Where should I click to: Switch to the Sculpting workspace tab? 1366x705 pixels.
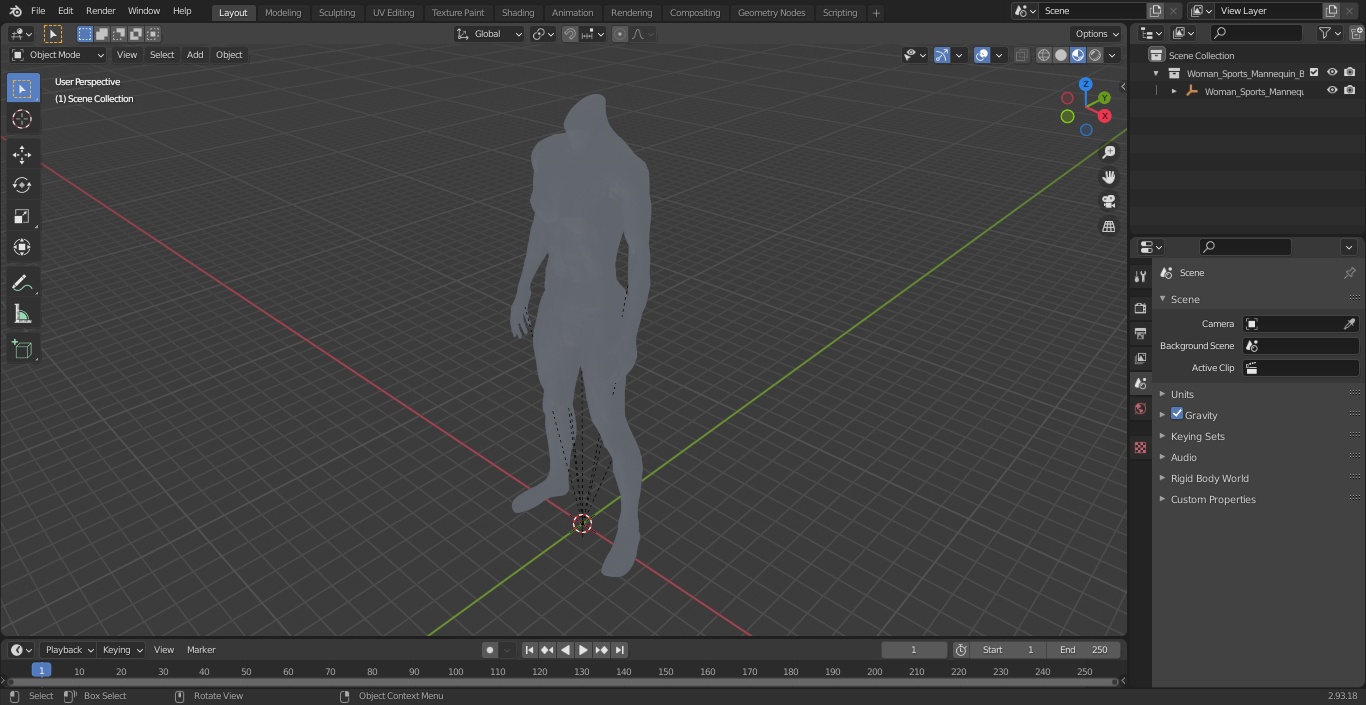pyautogui.click(x=337, y=12)
